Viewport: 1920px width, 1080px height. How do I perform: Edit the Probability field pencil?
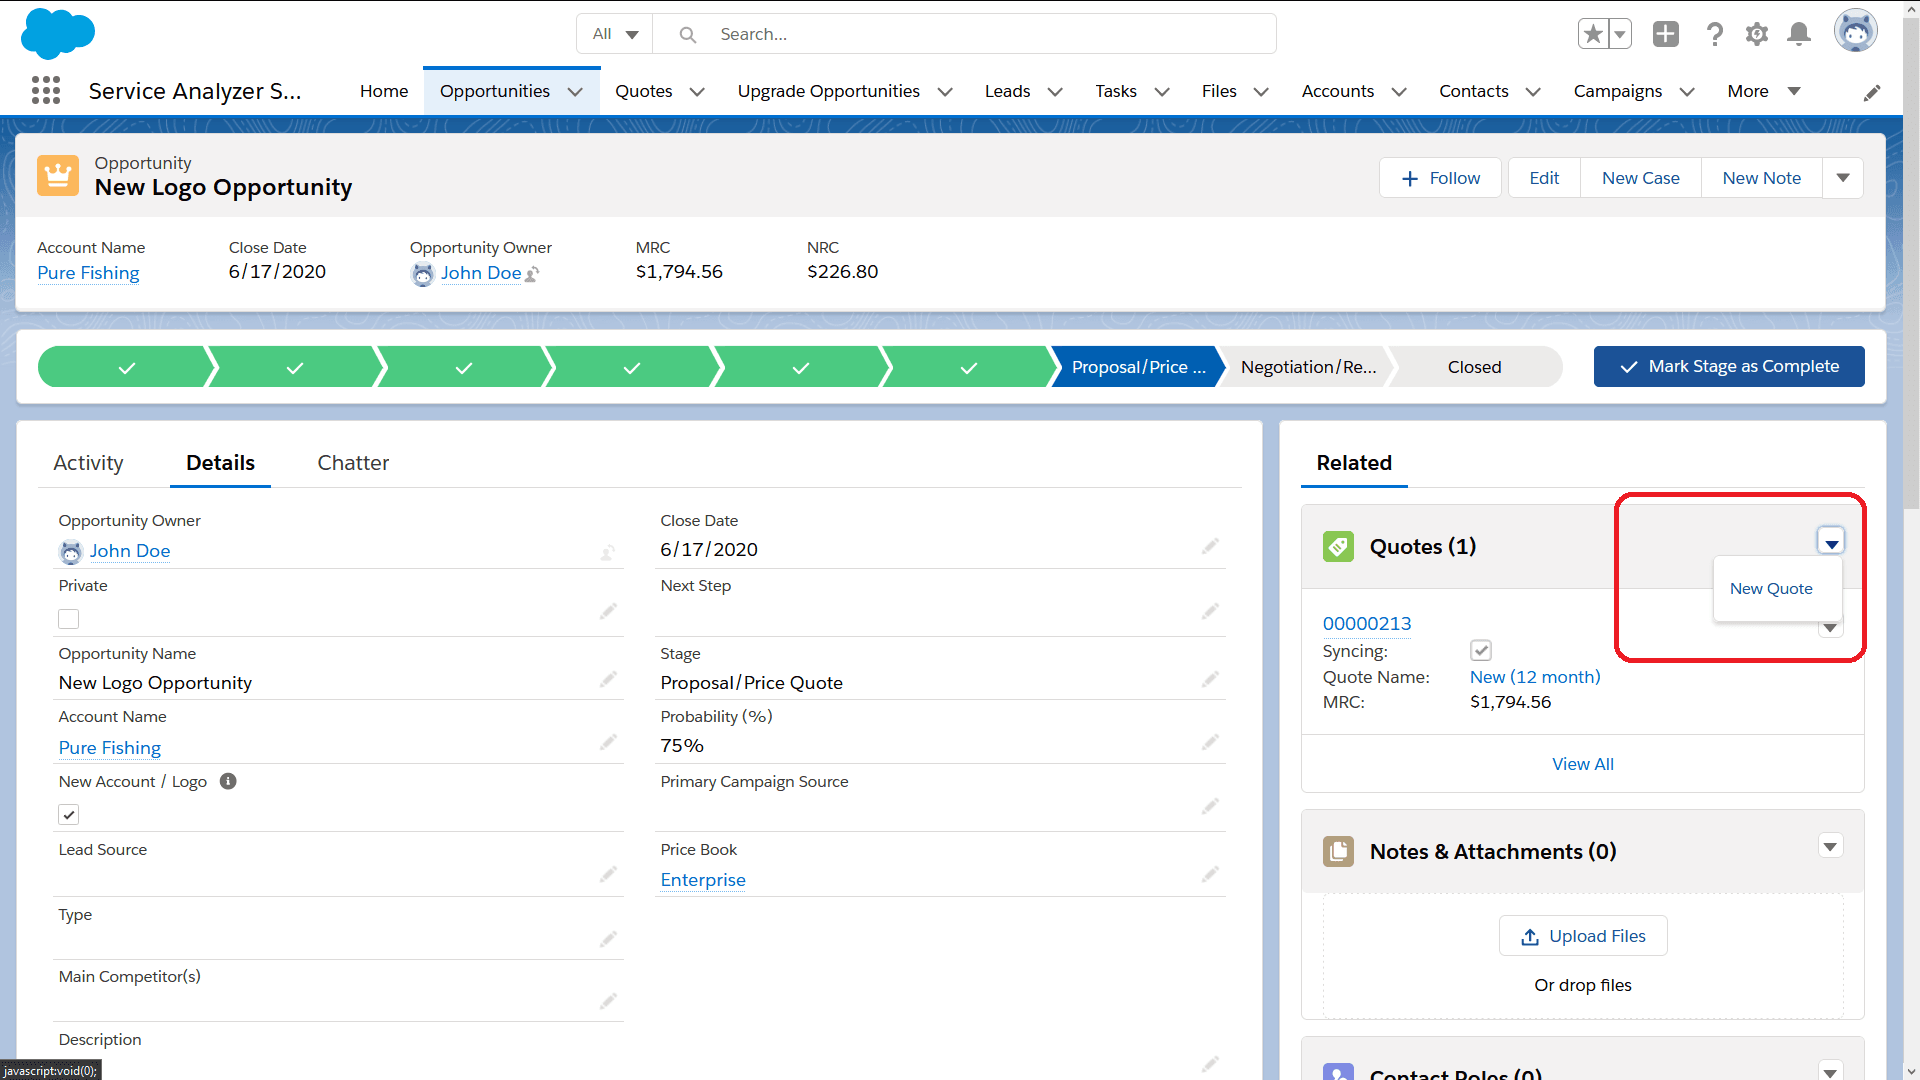(1210, 742)
